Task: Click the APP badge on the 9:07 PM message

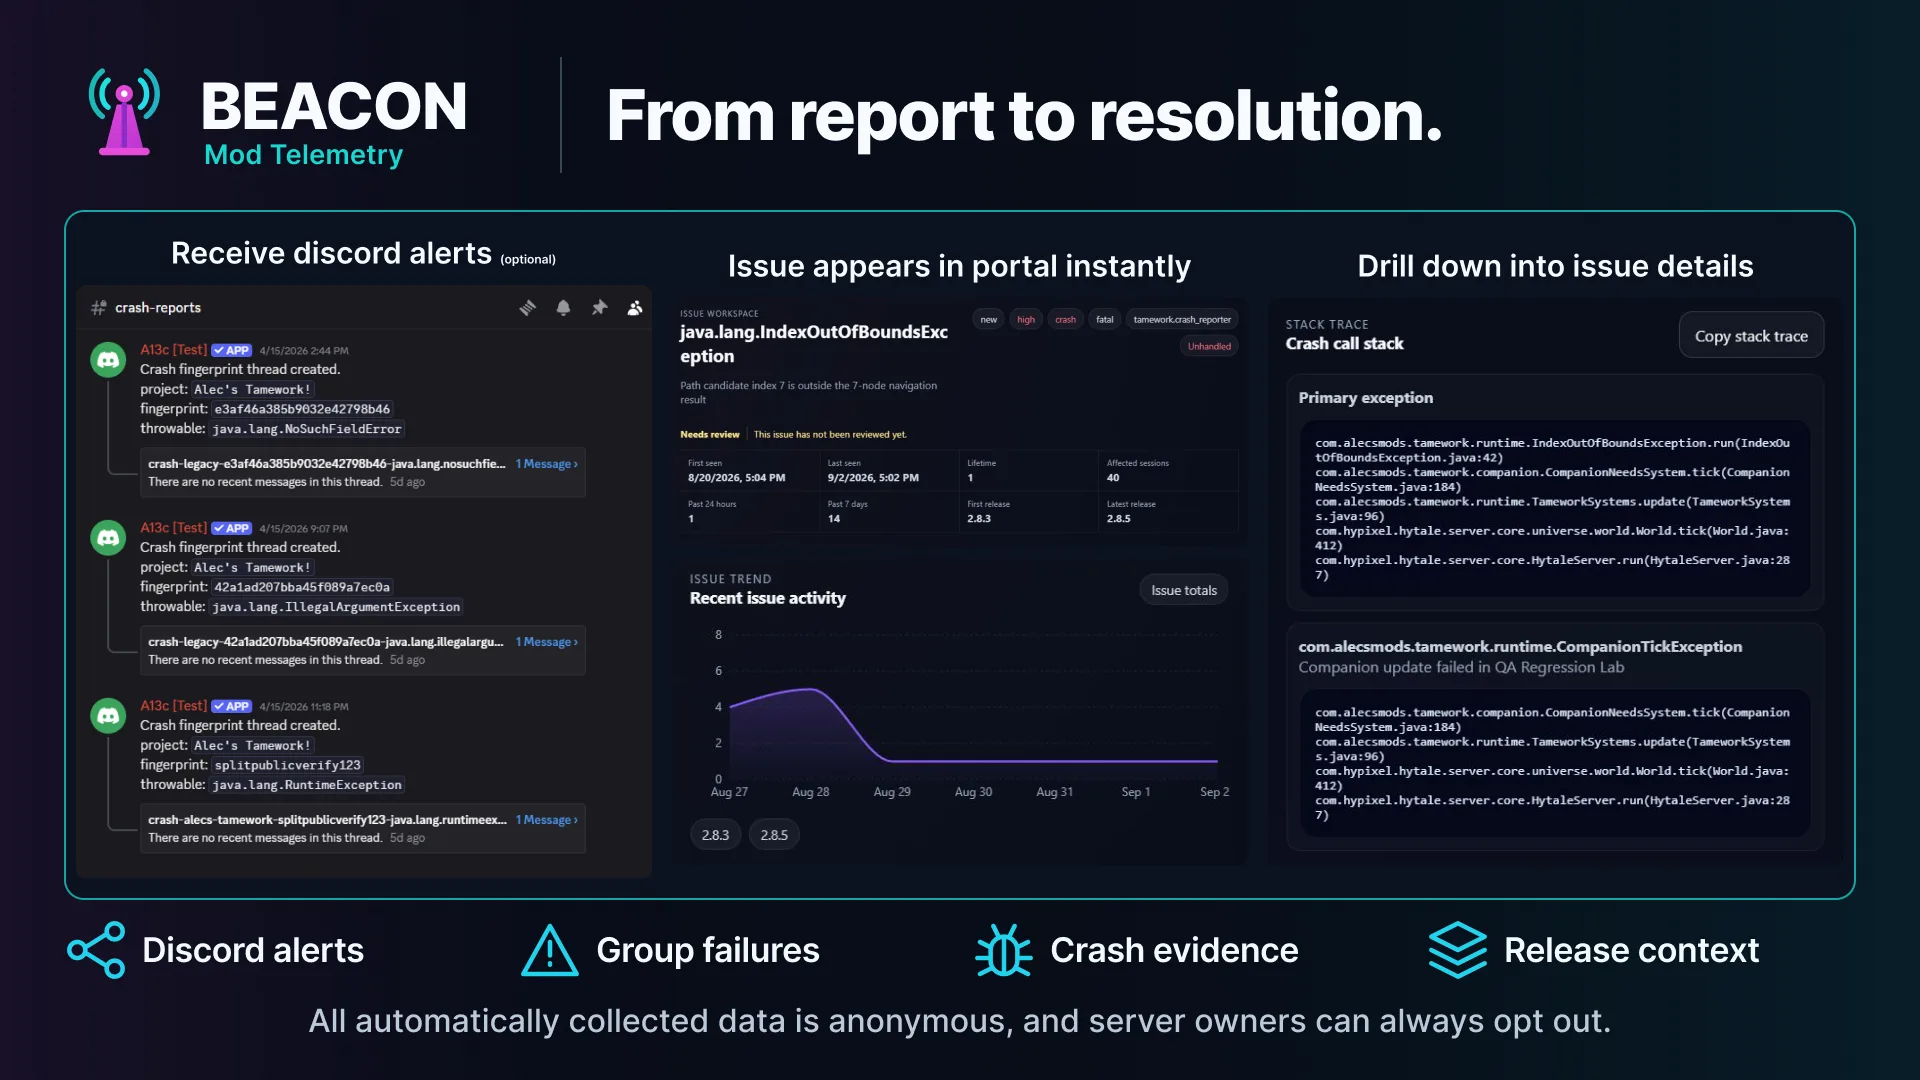Action: (232, 529)
